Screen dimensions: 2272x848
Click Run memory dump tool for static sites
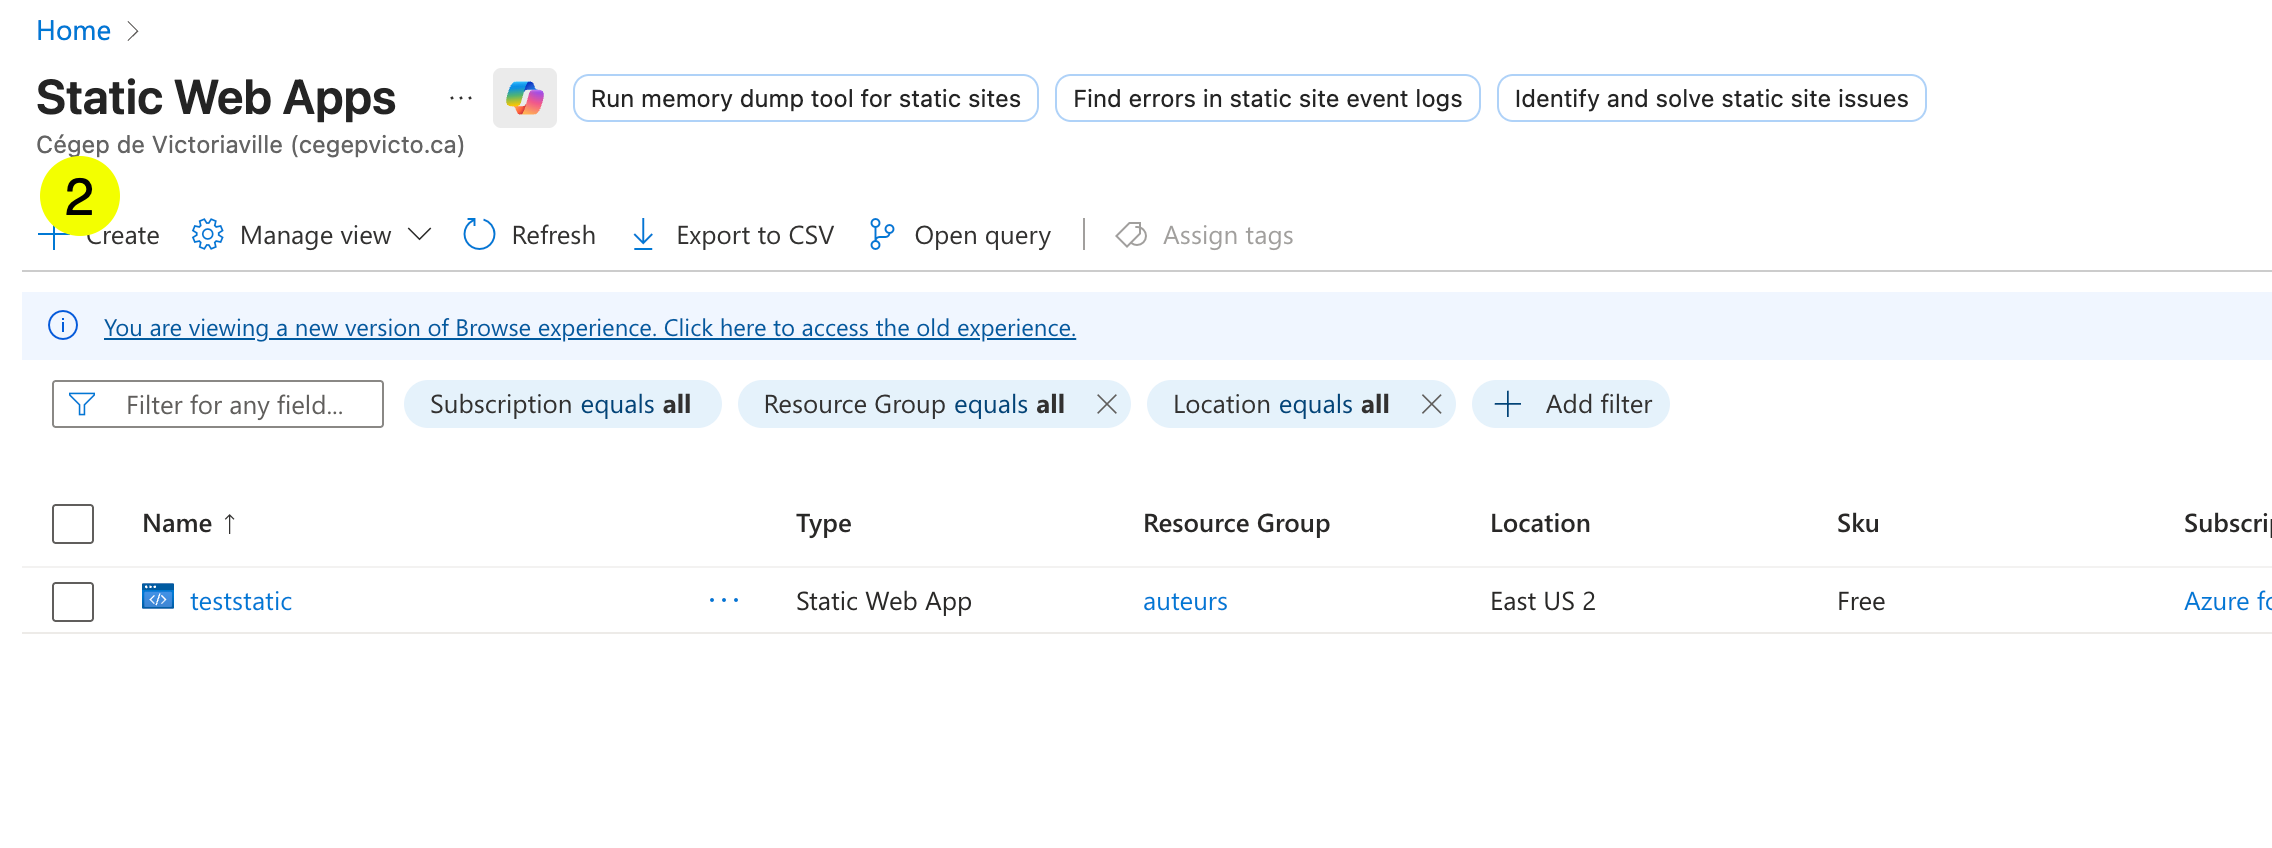[x=805, y=98]
